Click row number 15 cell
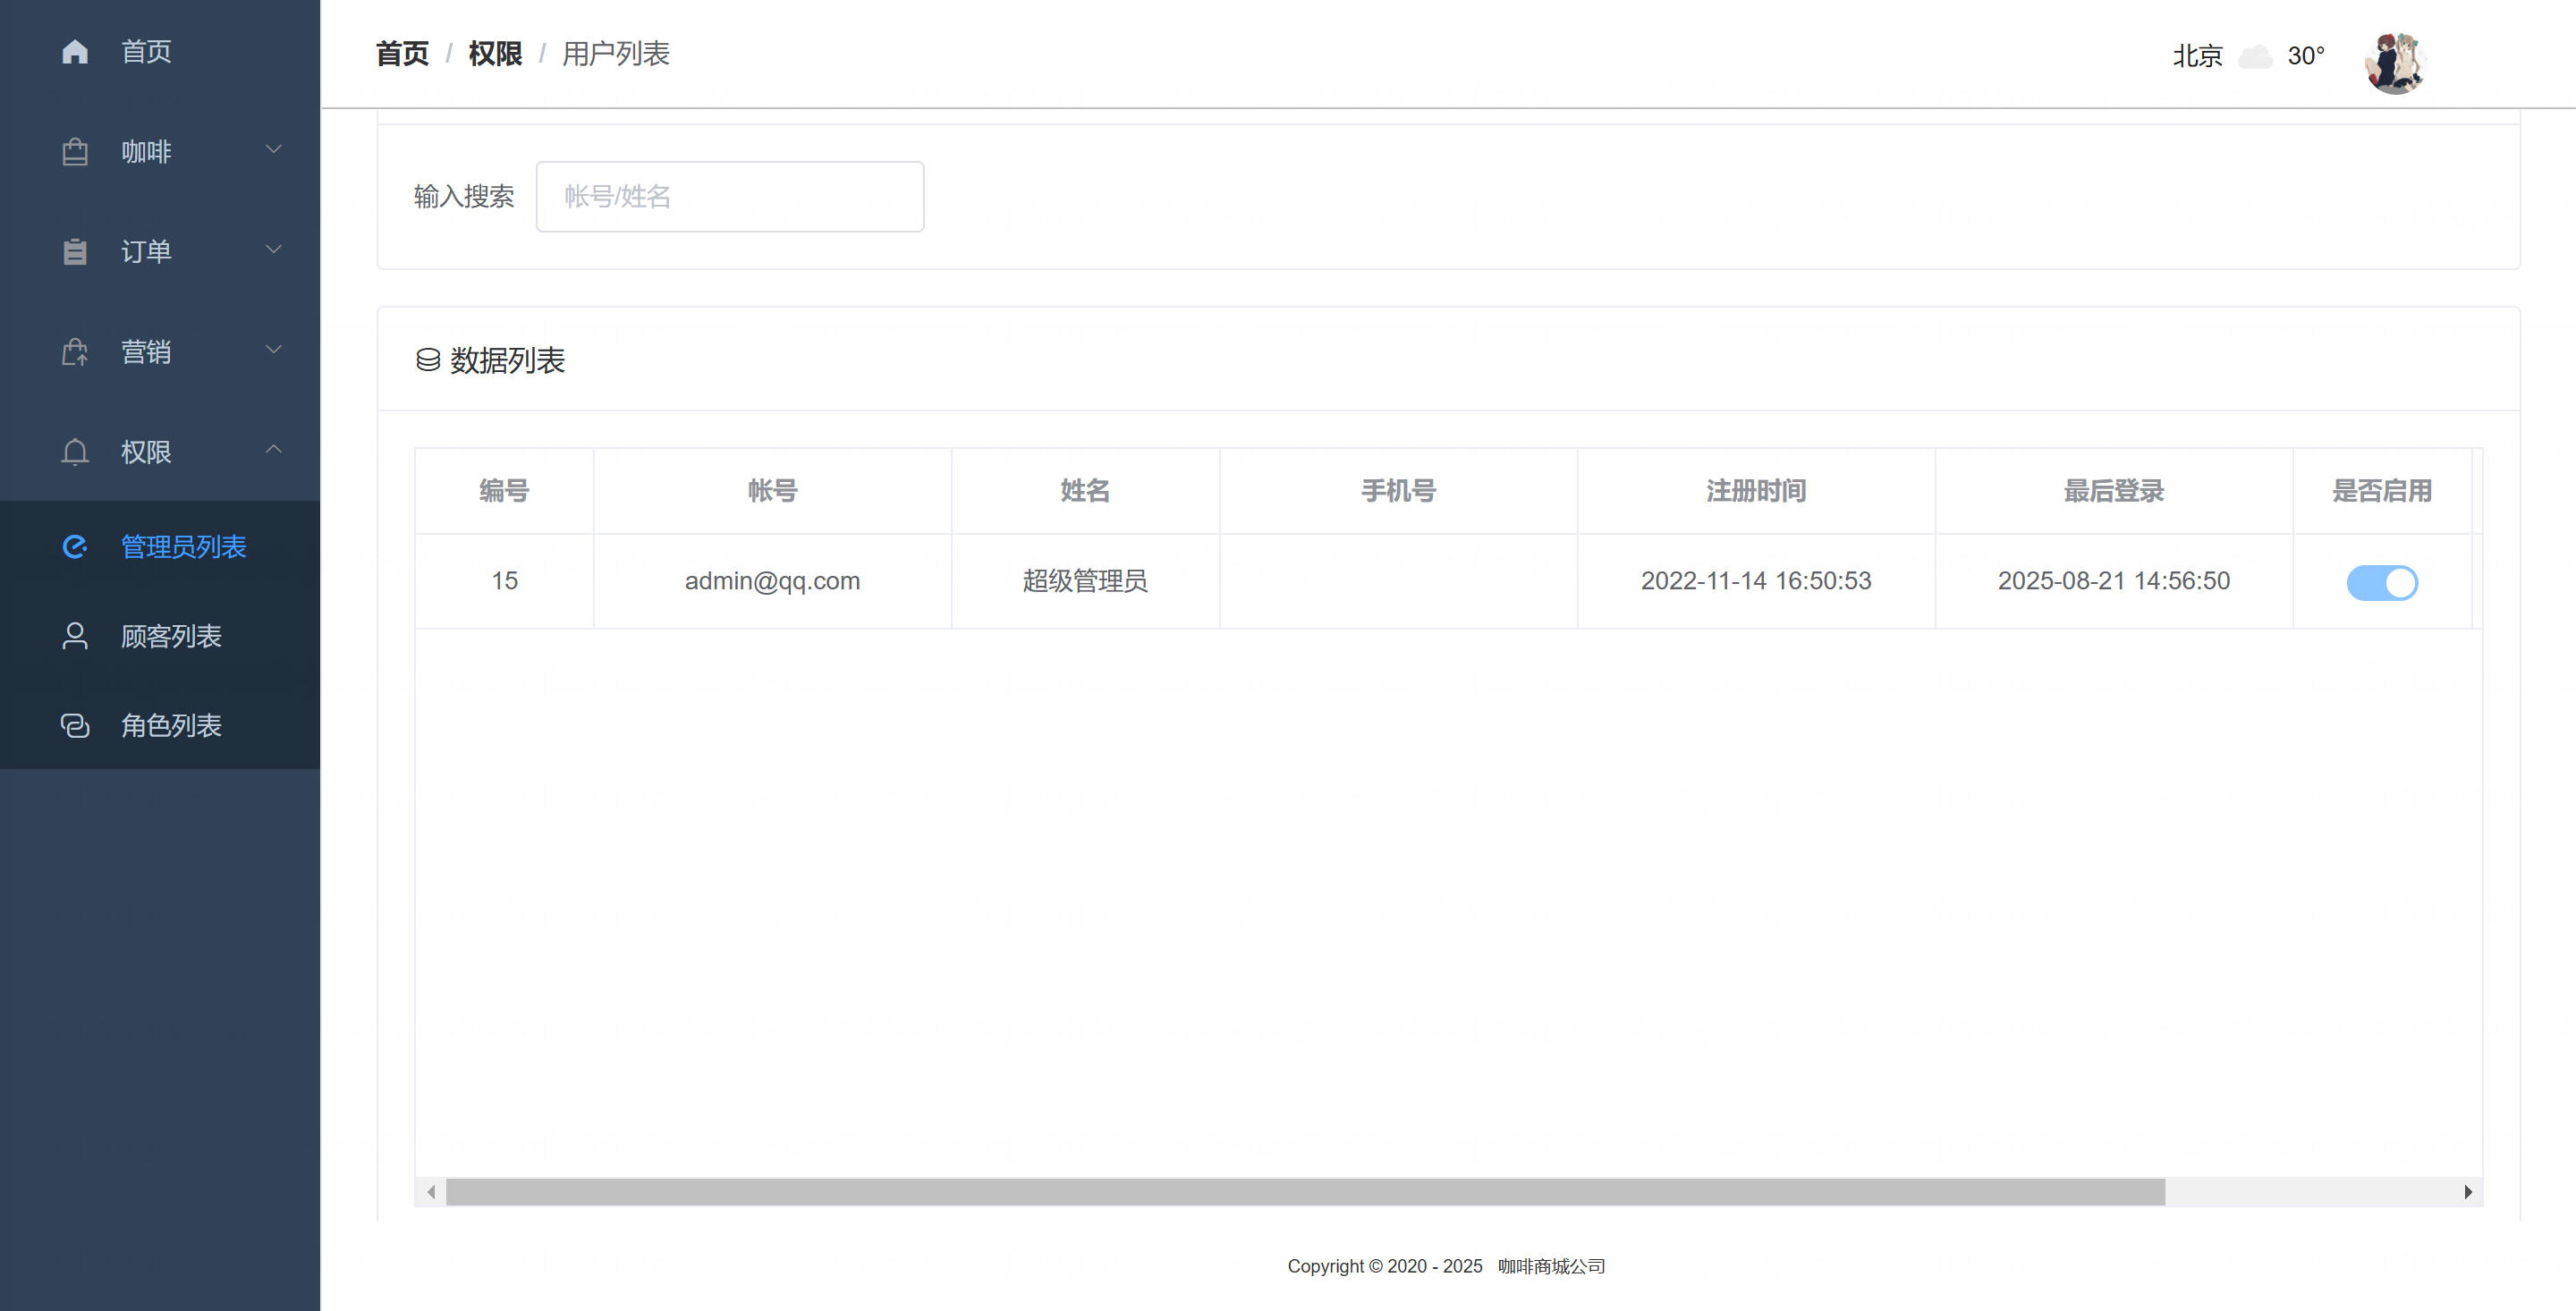Viewport: 2576px width, 1311px height. click(x=504, y=581)
